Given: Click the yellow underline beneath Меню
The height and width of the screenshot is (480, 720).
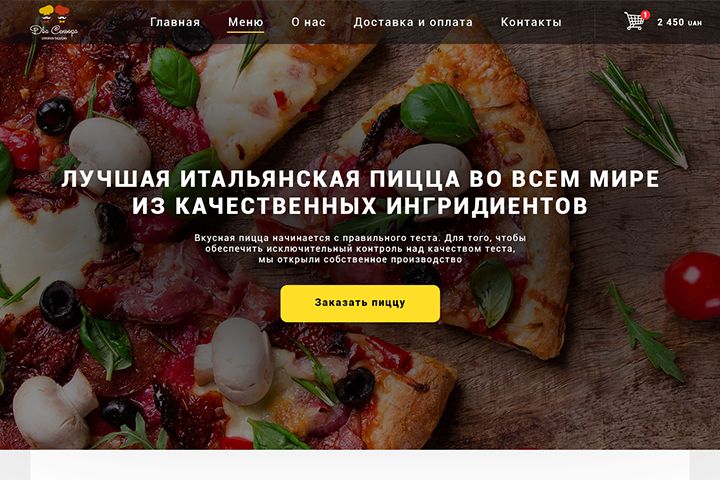Looking at the screenshot, I should (x=246, y=32).
